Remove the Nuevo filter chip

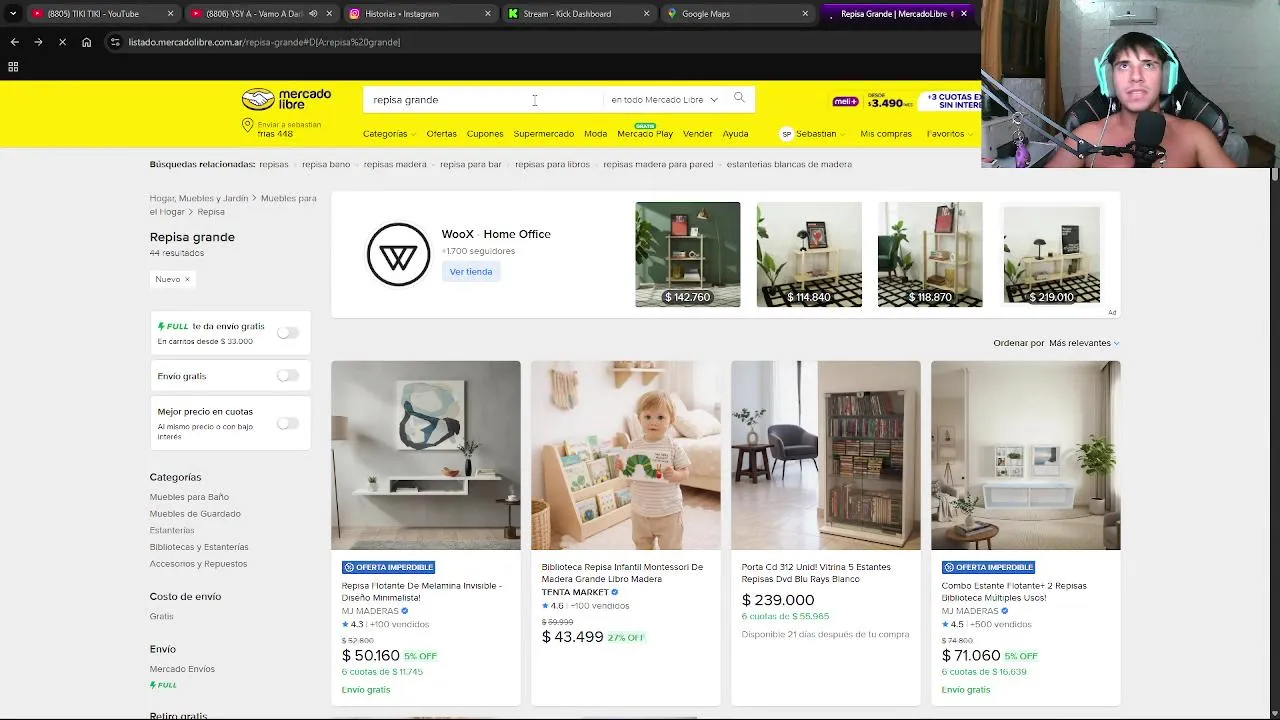187,279
